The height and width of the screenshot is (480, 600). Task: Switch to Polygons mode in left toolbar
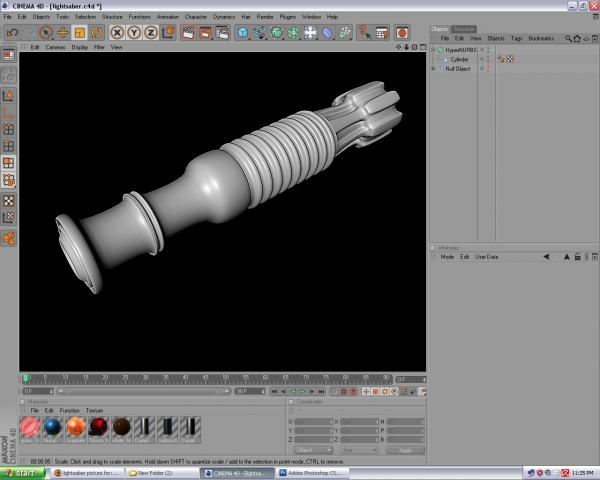click(x=8, y=163)
